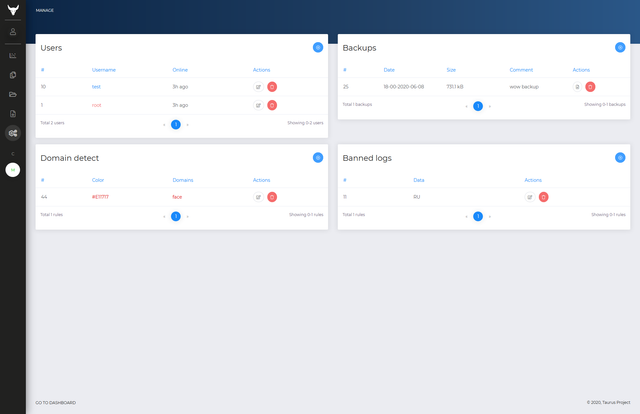Go to page 1 in Domain detect pagination

[x=176, y=216]
